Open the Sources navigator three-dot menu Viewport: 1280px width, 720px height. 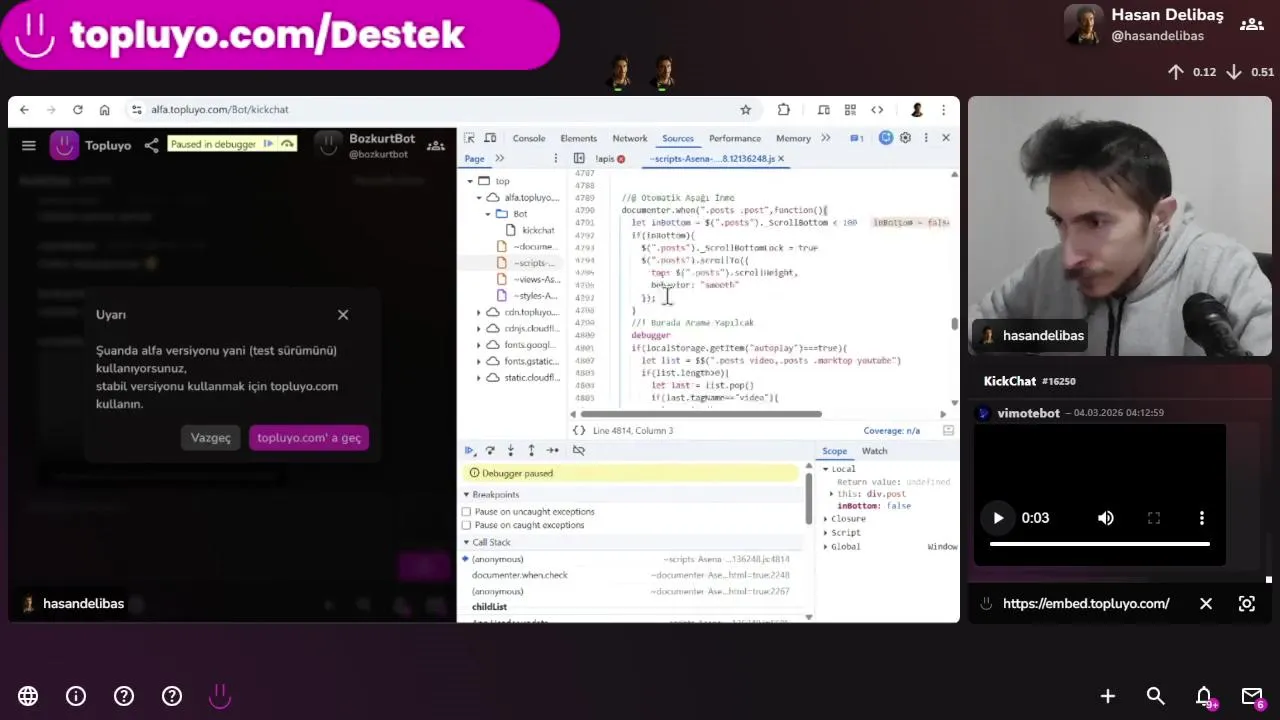tap(555, 159)
